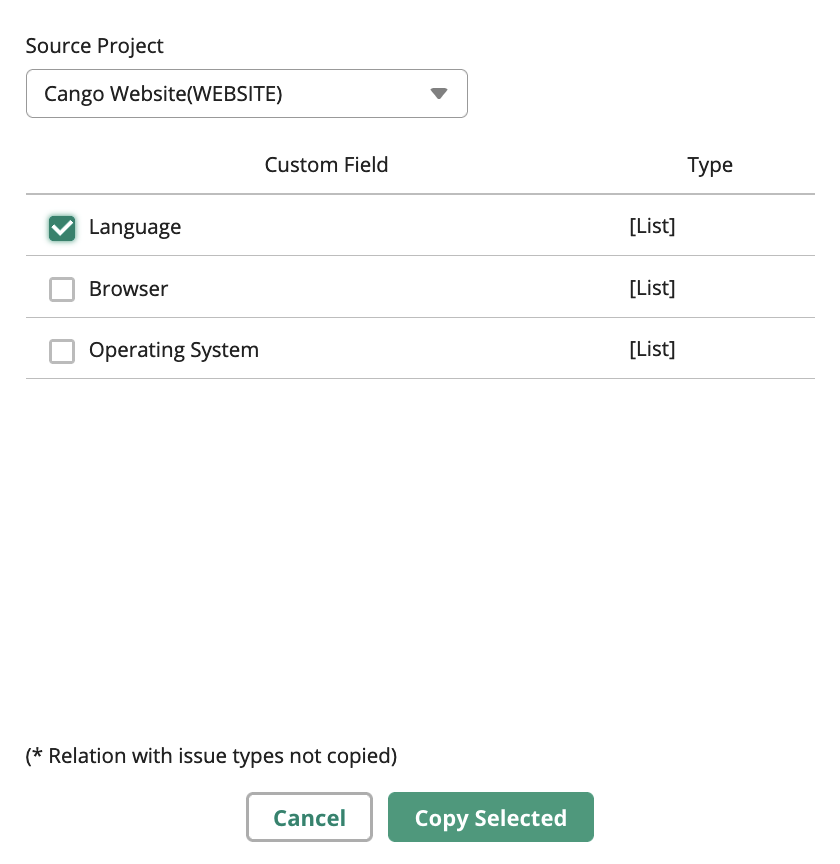The height and width of the screenshot is (864, 840).
Task: Click the asterisk in the footnote text
Action: (x=37, y=753)
